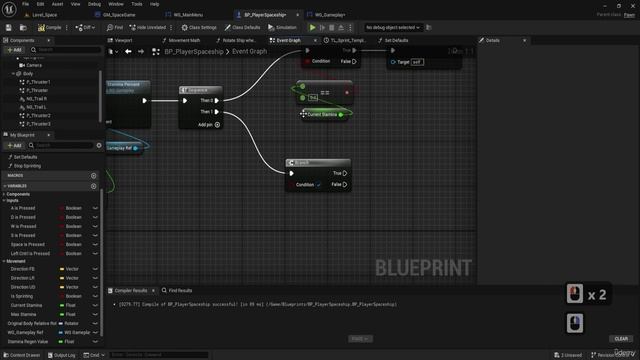The width and height of the screenshot is (640, 360).
Task: Save the current blueprint asset
Action: [x=9, y=28]
